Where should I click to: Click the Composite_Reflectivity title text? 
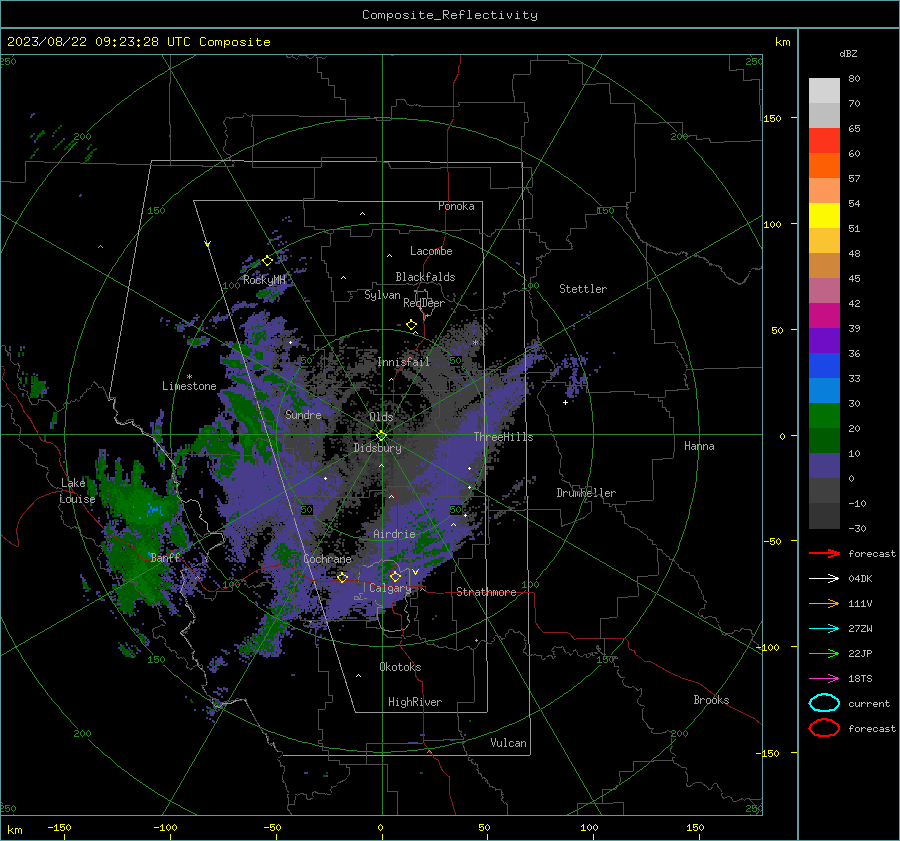click(x=450, y=15)
